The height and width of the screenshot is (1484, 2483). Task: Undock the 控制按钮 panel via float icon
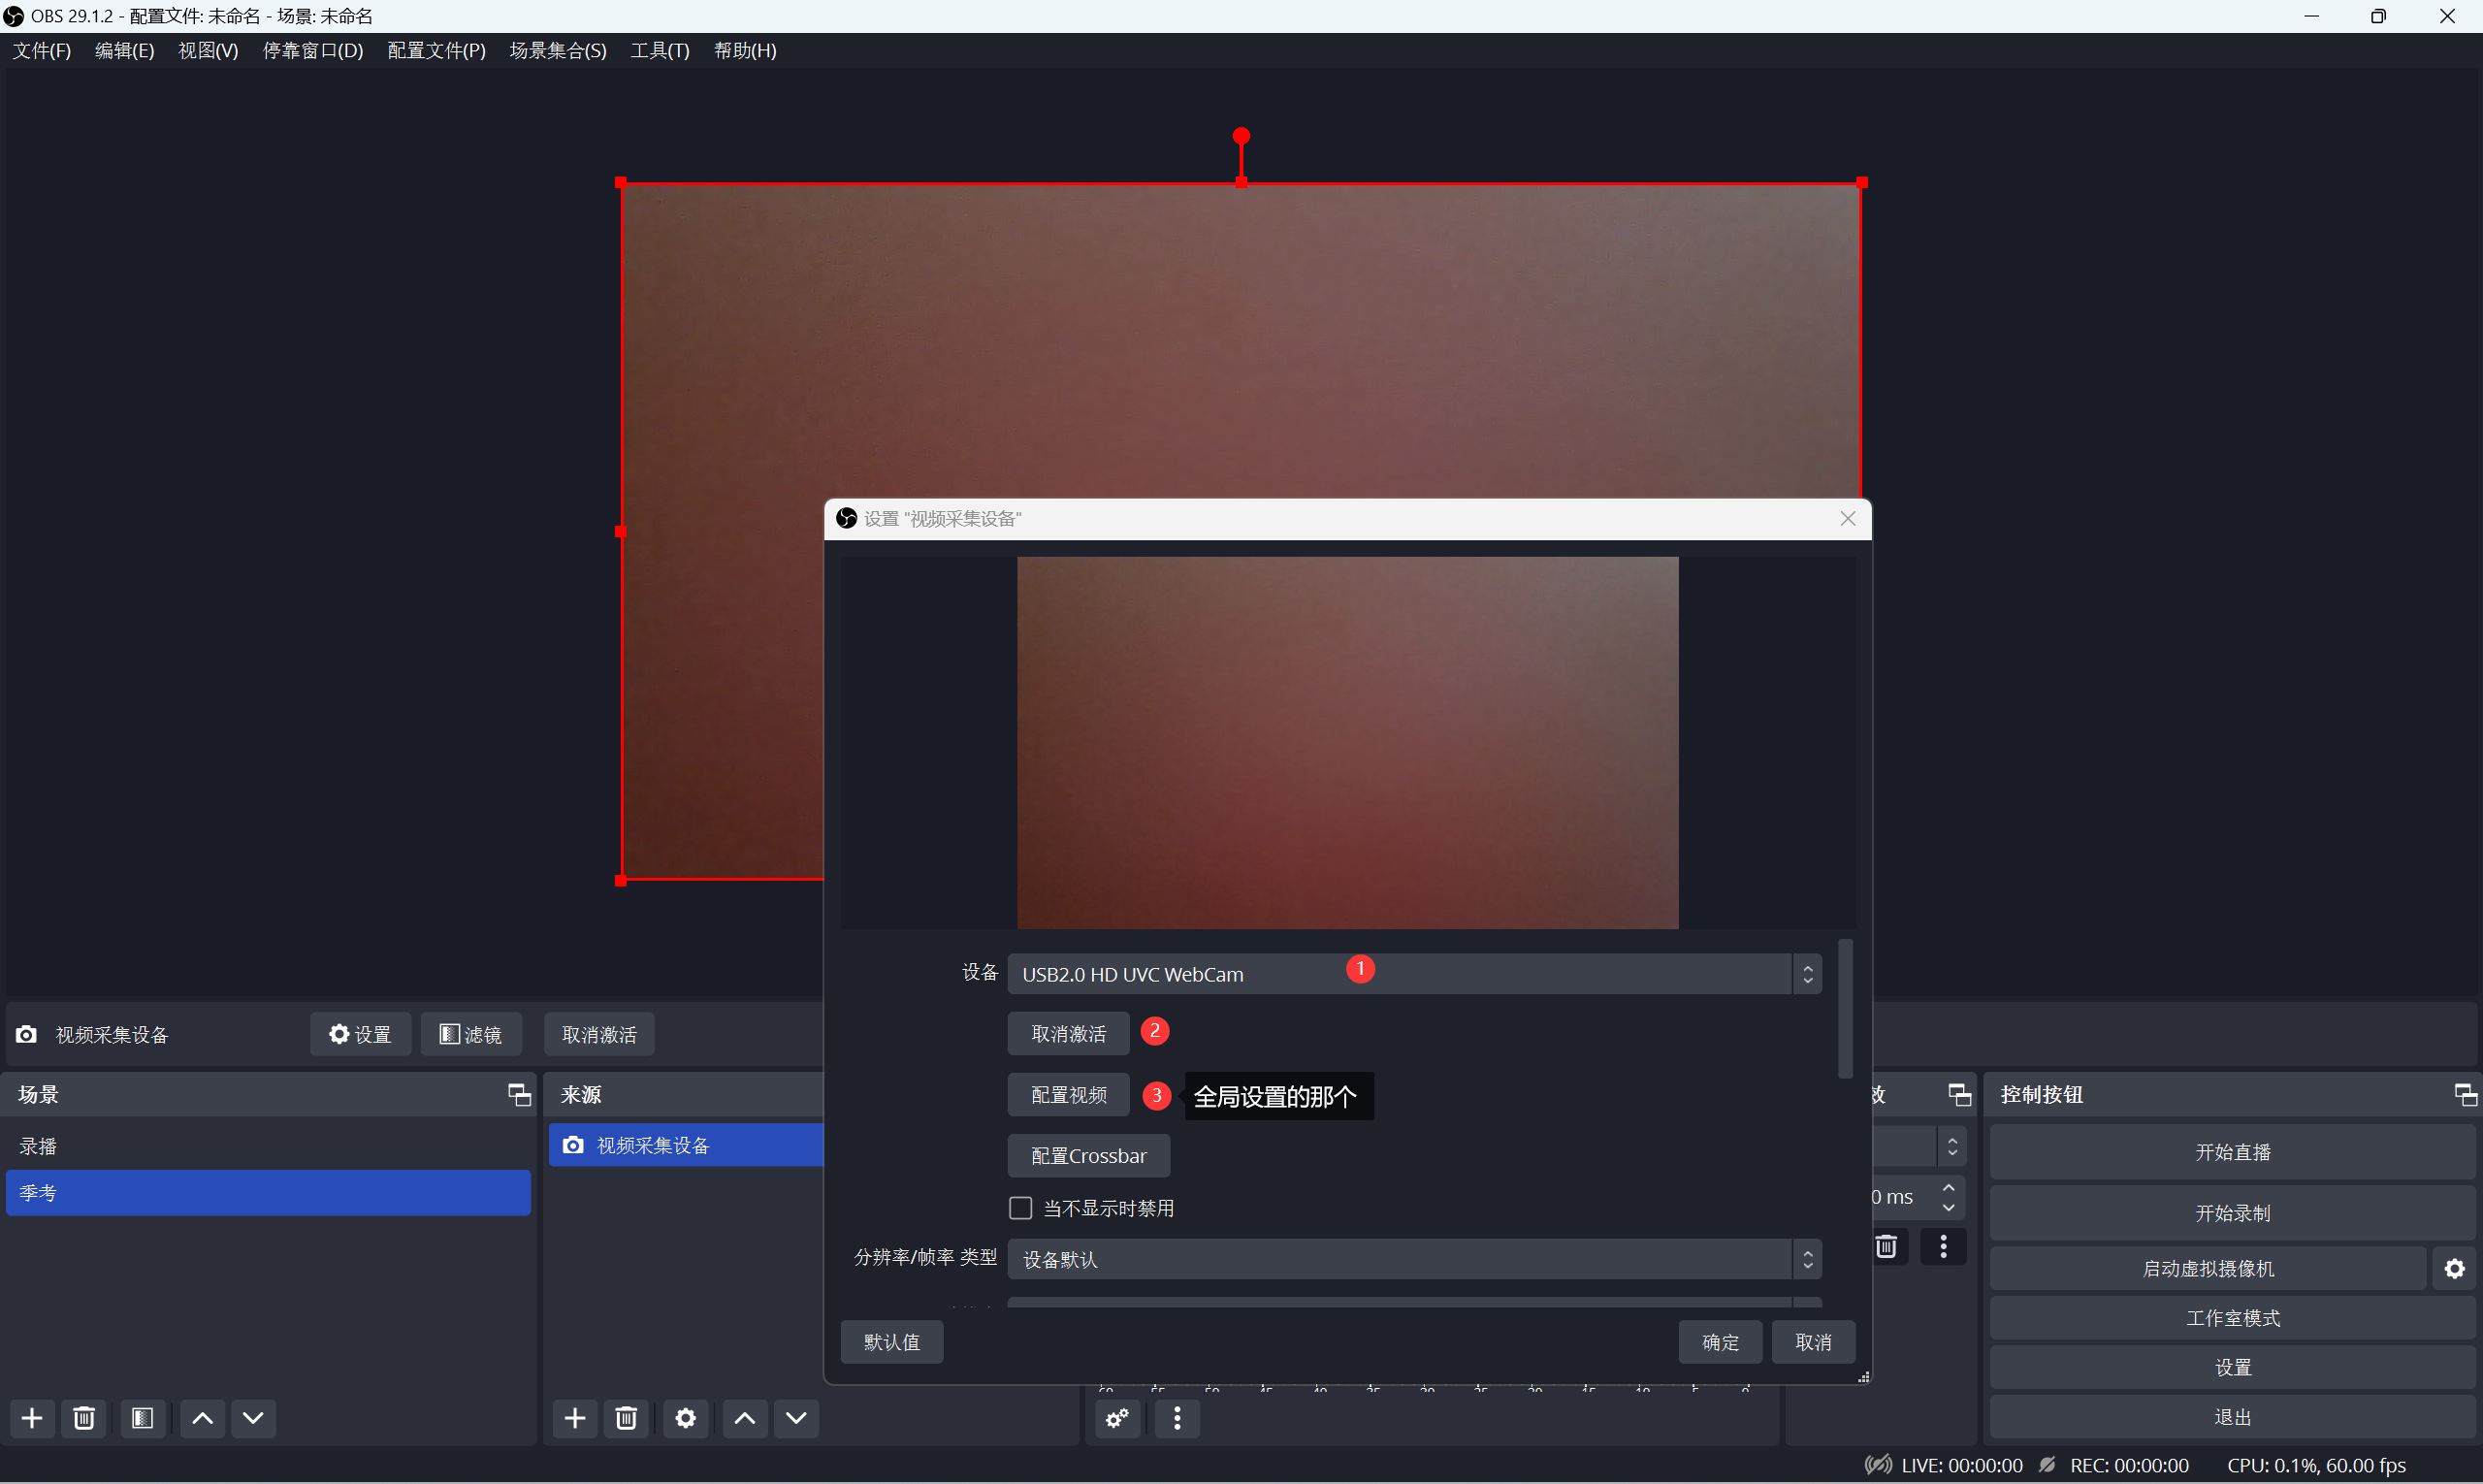point(2465,1094)
